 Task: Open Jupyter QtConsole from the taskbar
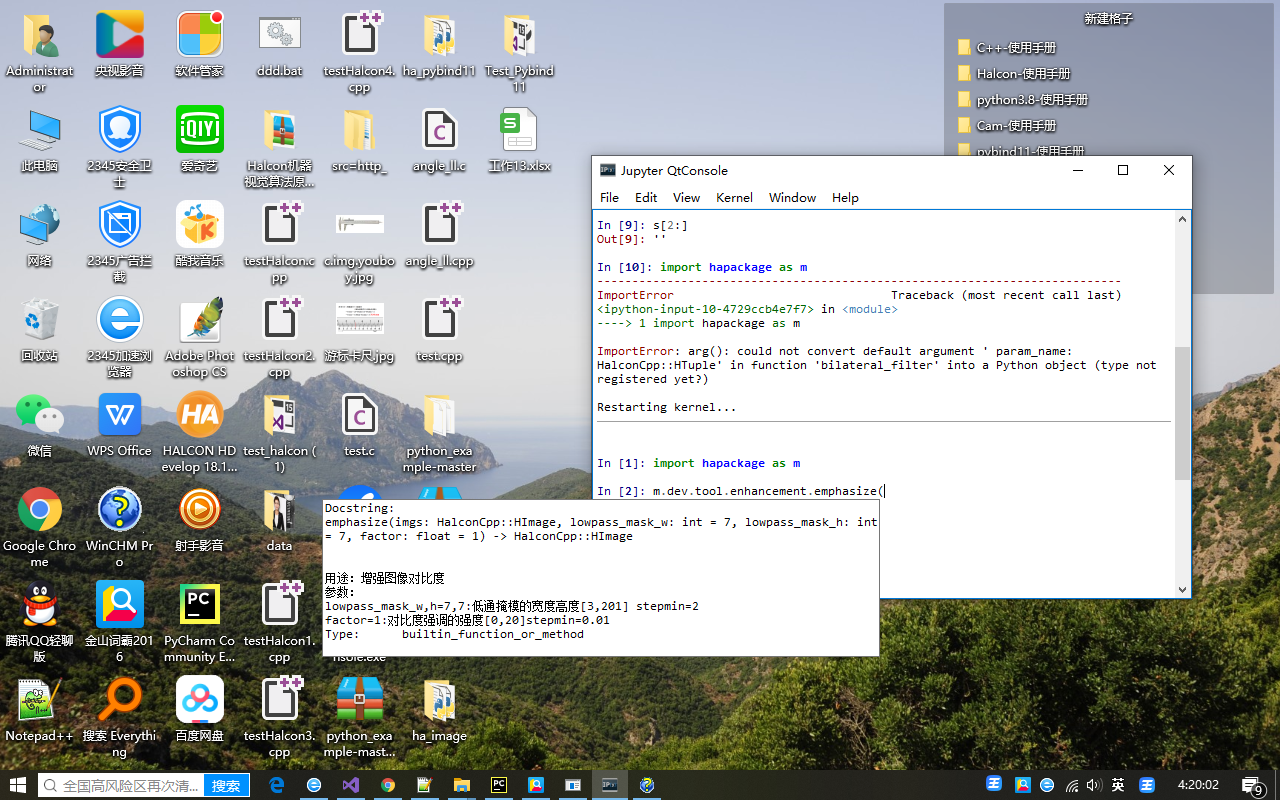(610, 785)
